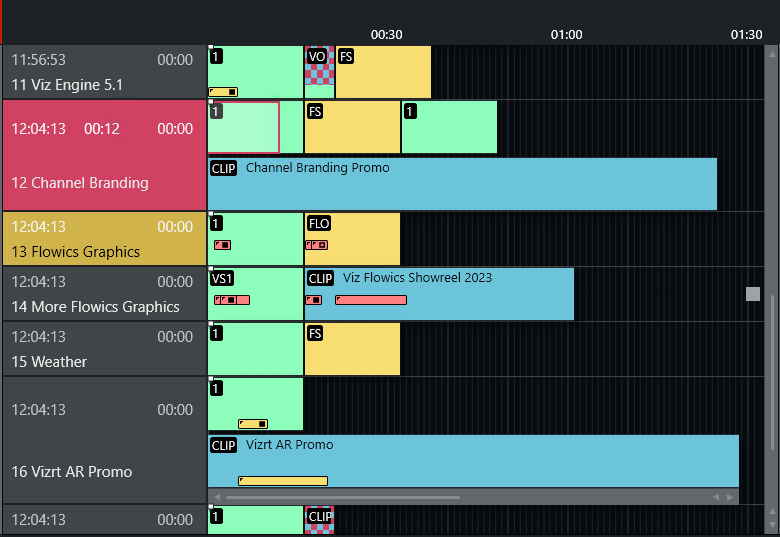Select the 11 Viz Engine 5.1 story

click(x=102, y=72)
